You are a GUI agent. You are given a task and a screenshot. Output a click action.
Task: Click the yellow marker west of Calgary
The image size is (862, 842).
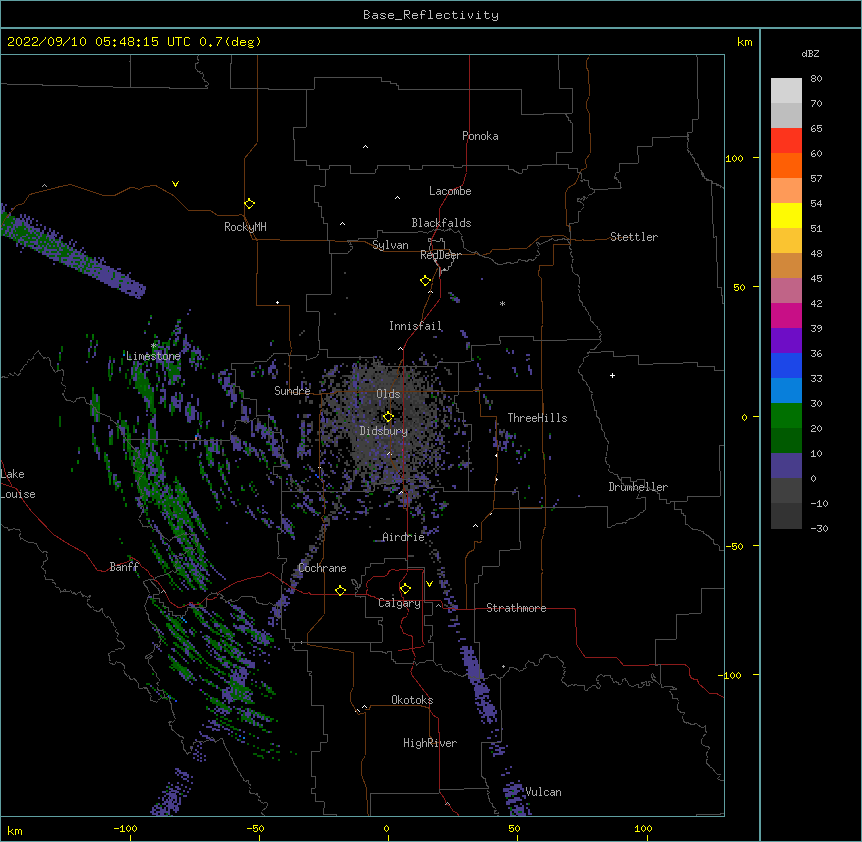340,590
